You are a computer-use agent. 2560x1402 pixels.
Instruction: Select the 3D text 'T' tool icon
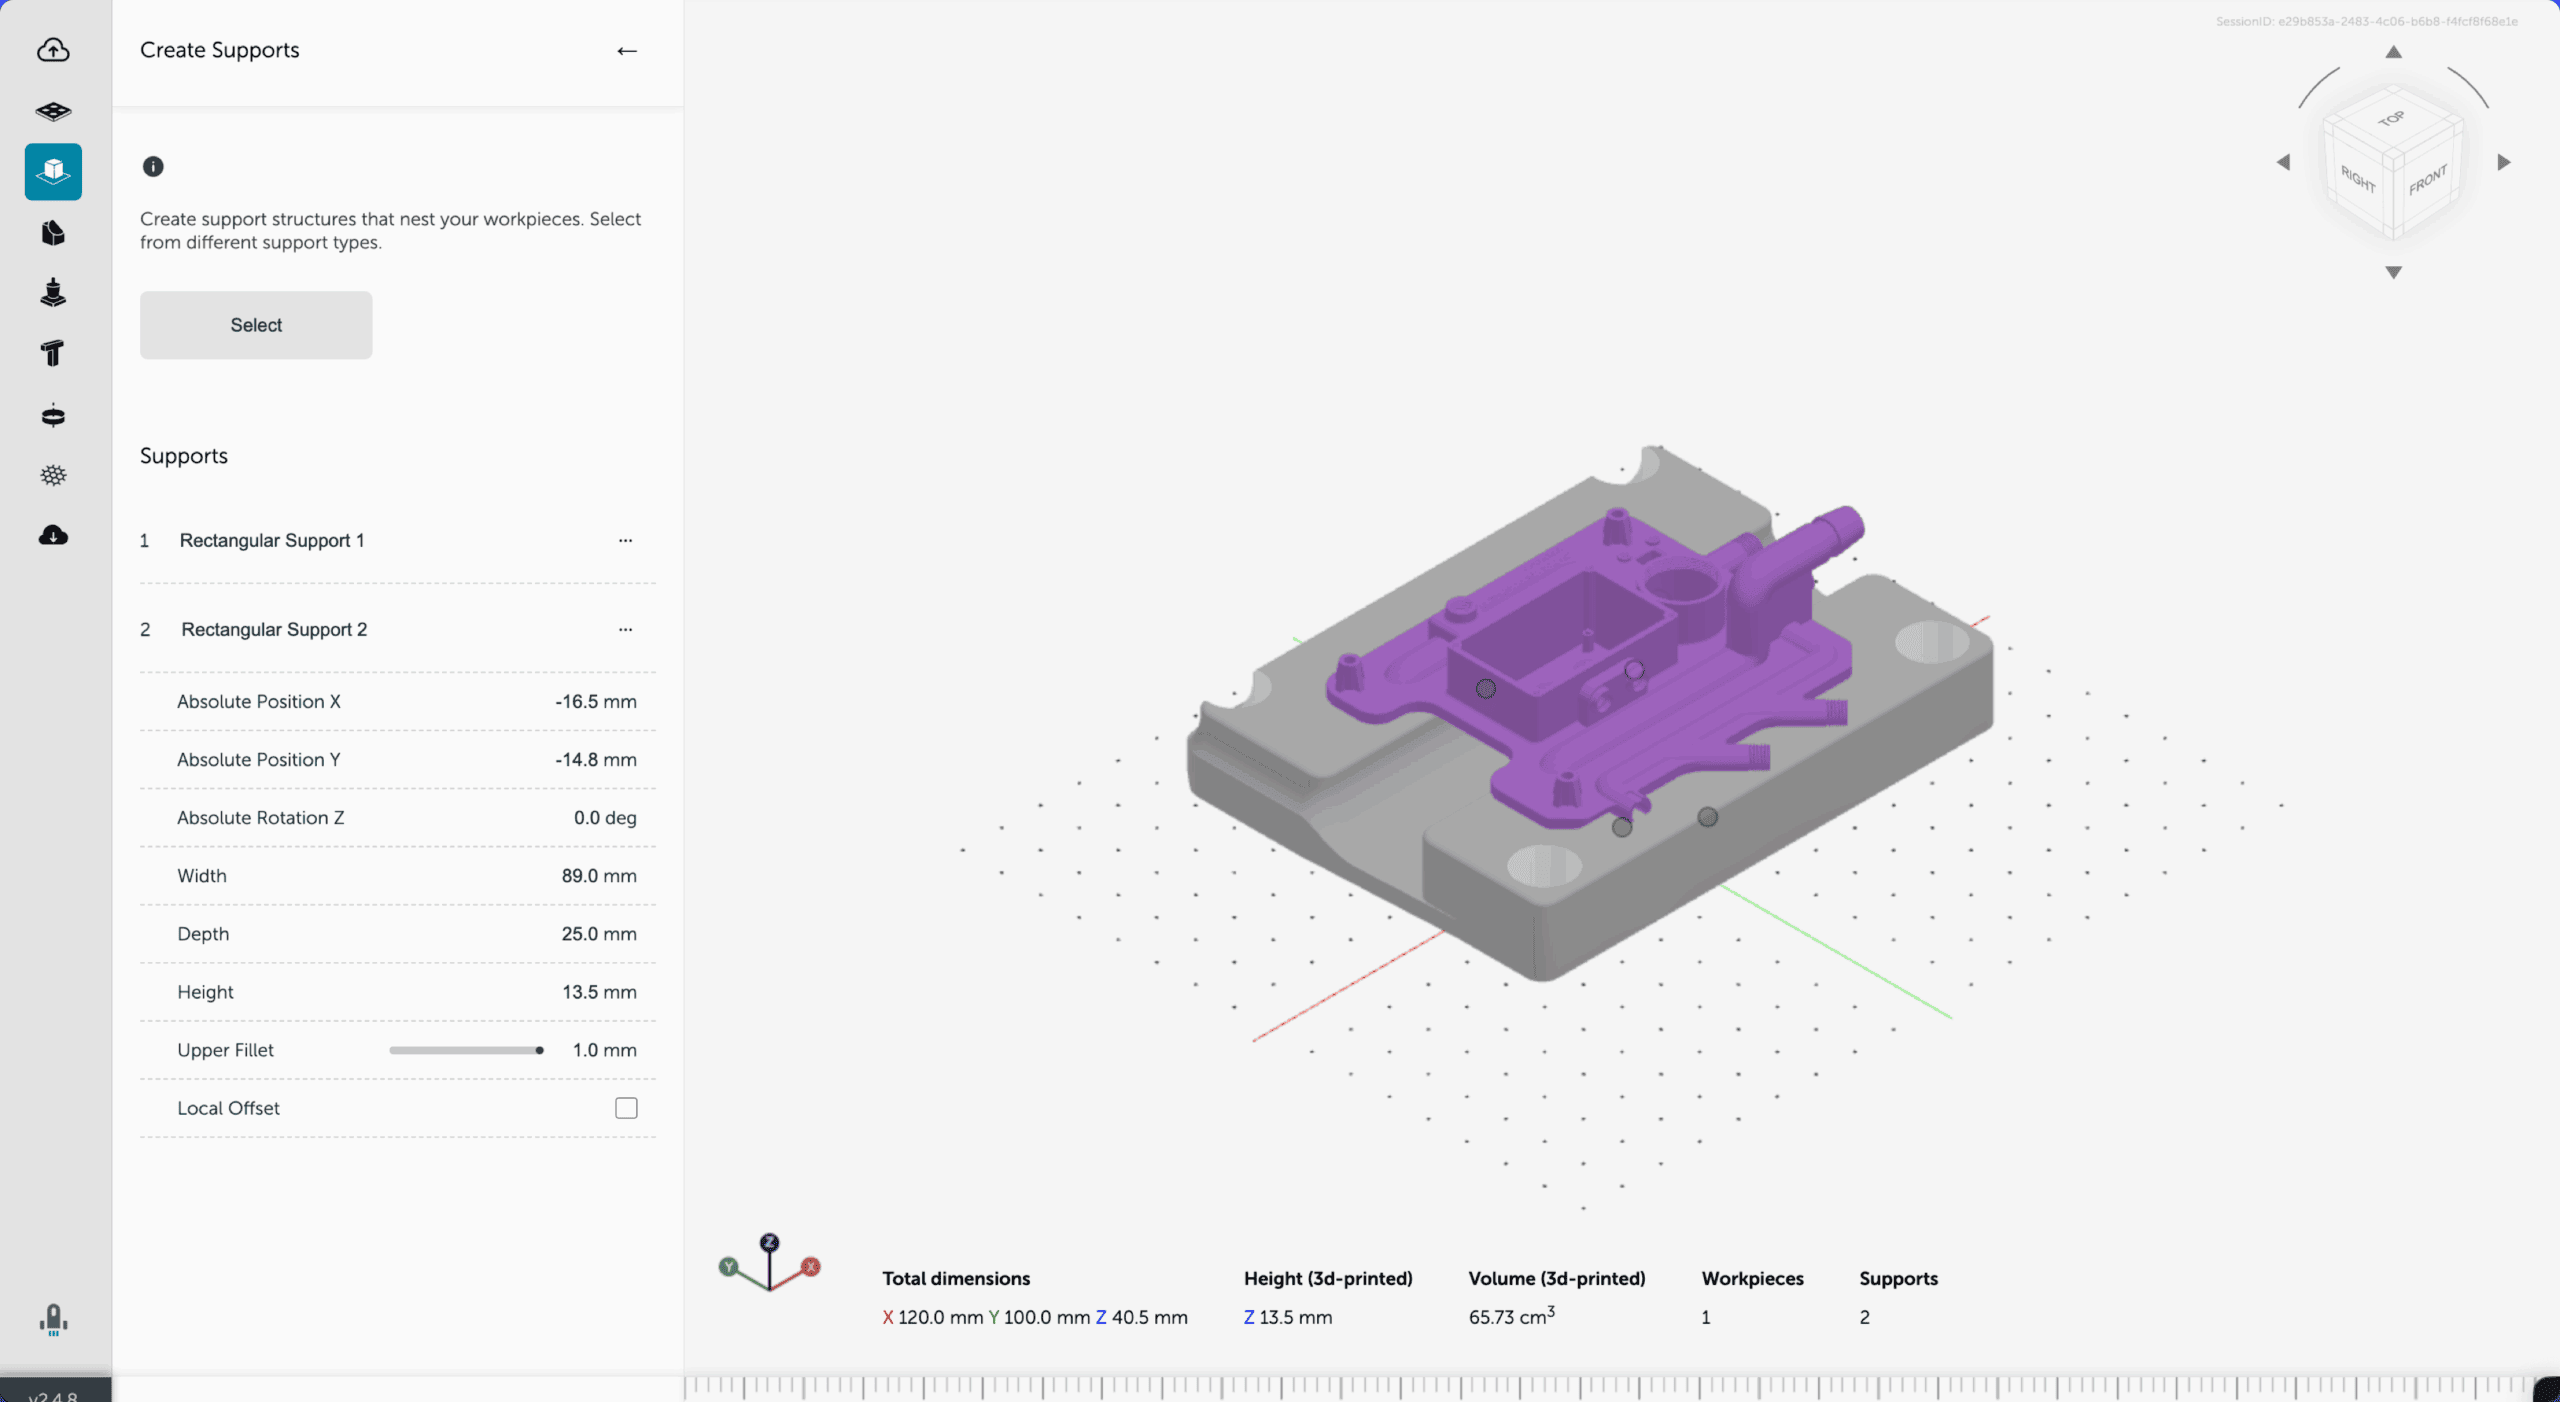(x=53, y=353)
